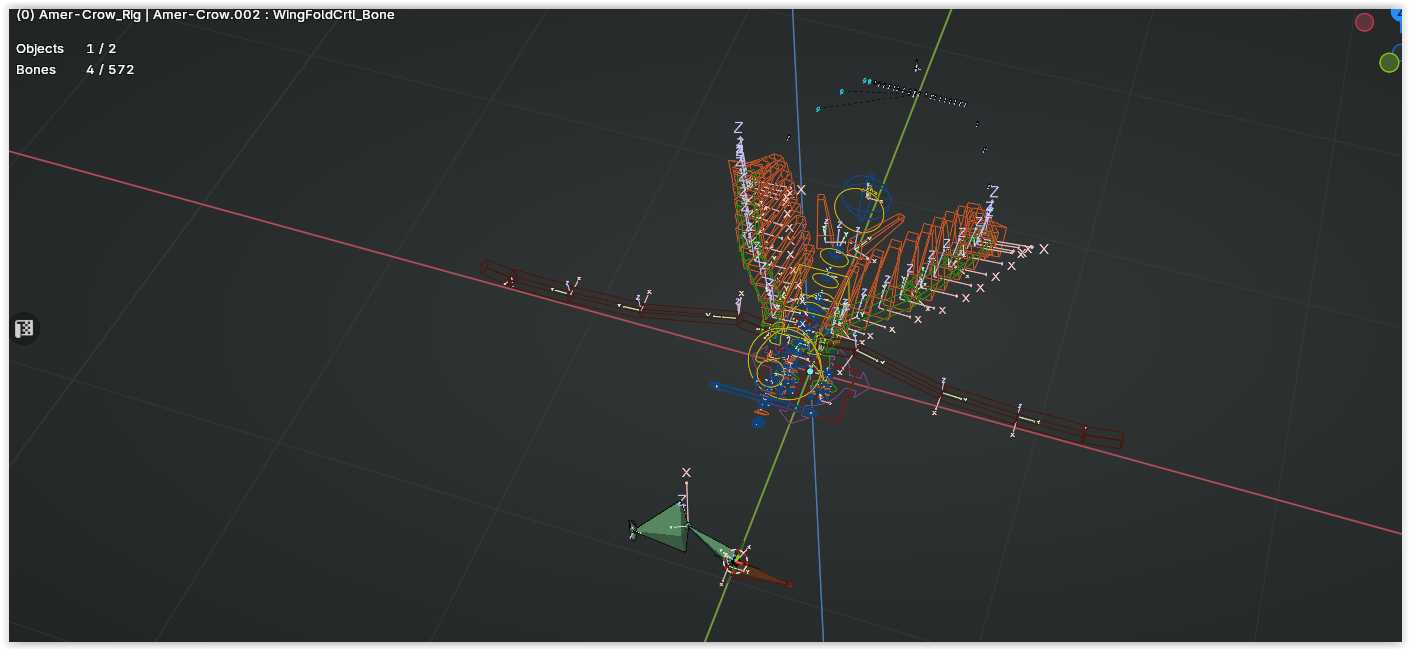
Task: Click the Amer-Crow_Rig WingFoldCrtl_Bone header text
Action: coord(205,15)
